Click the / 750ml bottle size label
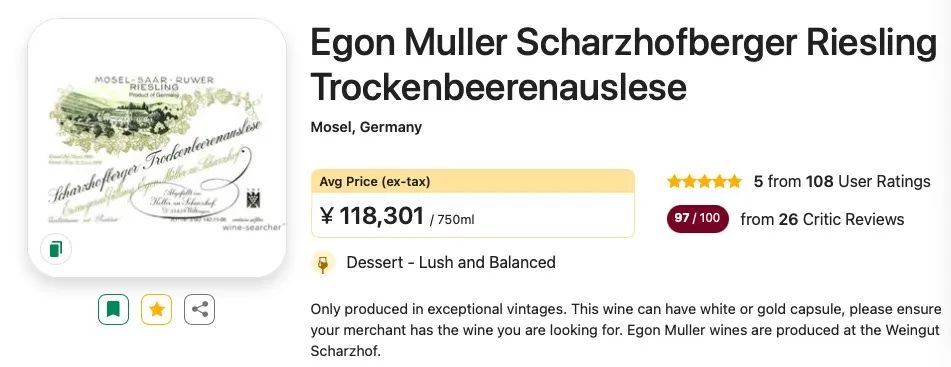 452,220
